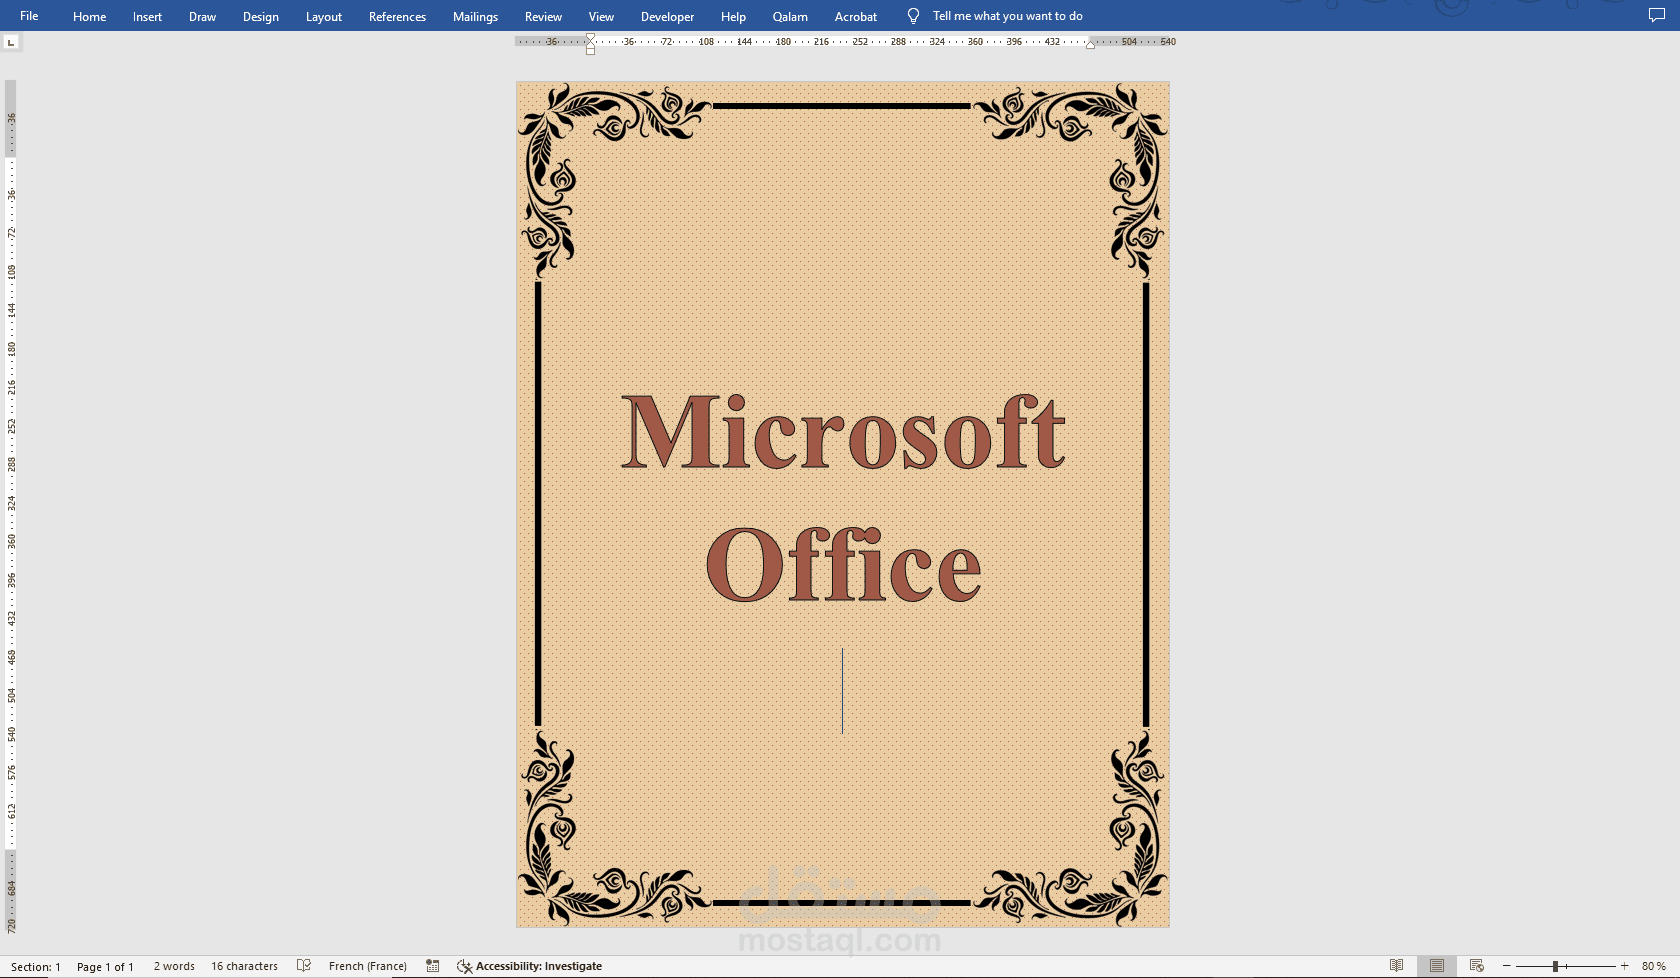Open zoom dialog via 80 % level
The width and height of the screenshot is (1680, 978).
[1653, 967]
